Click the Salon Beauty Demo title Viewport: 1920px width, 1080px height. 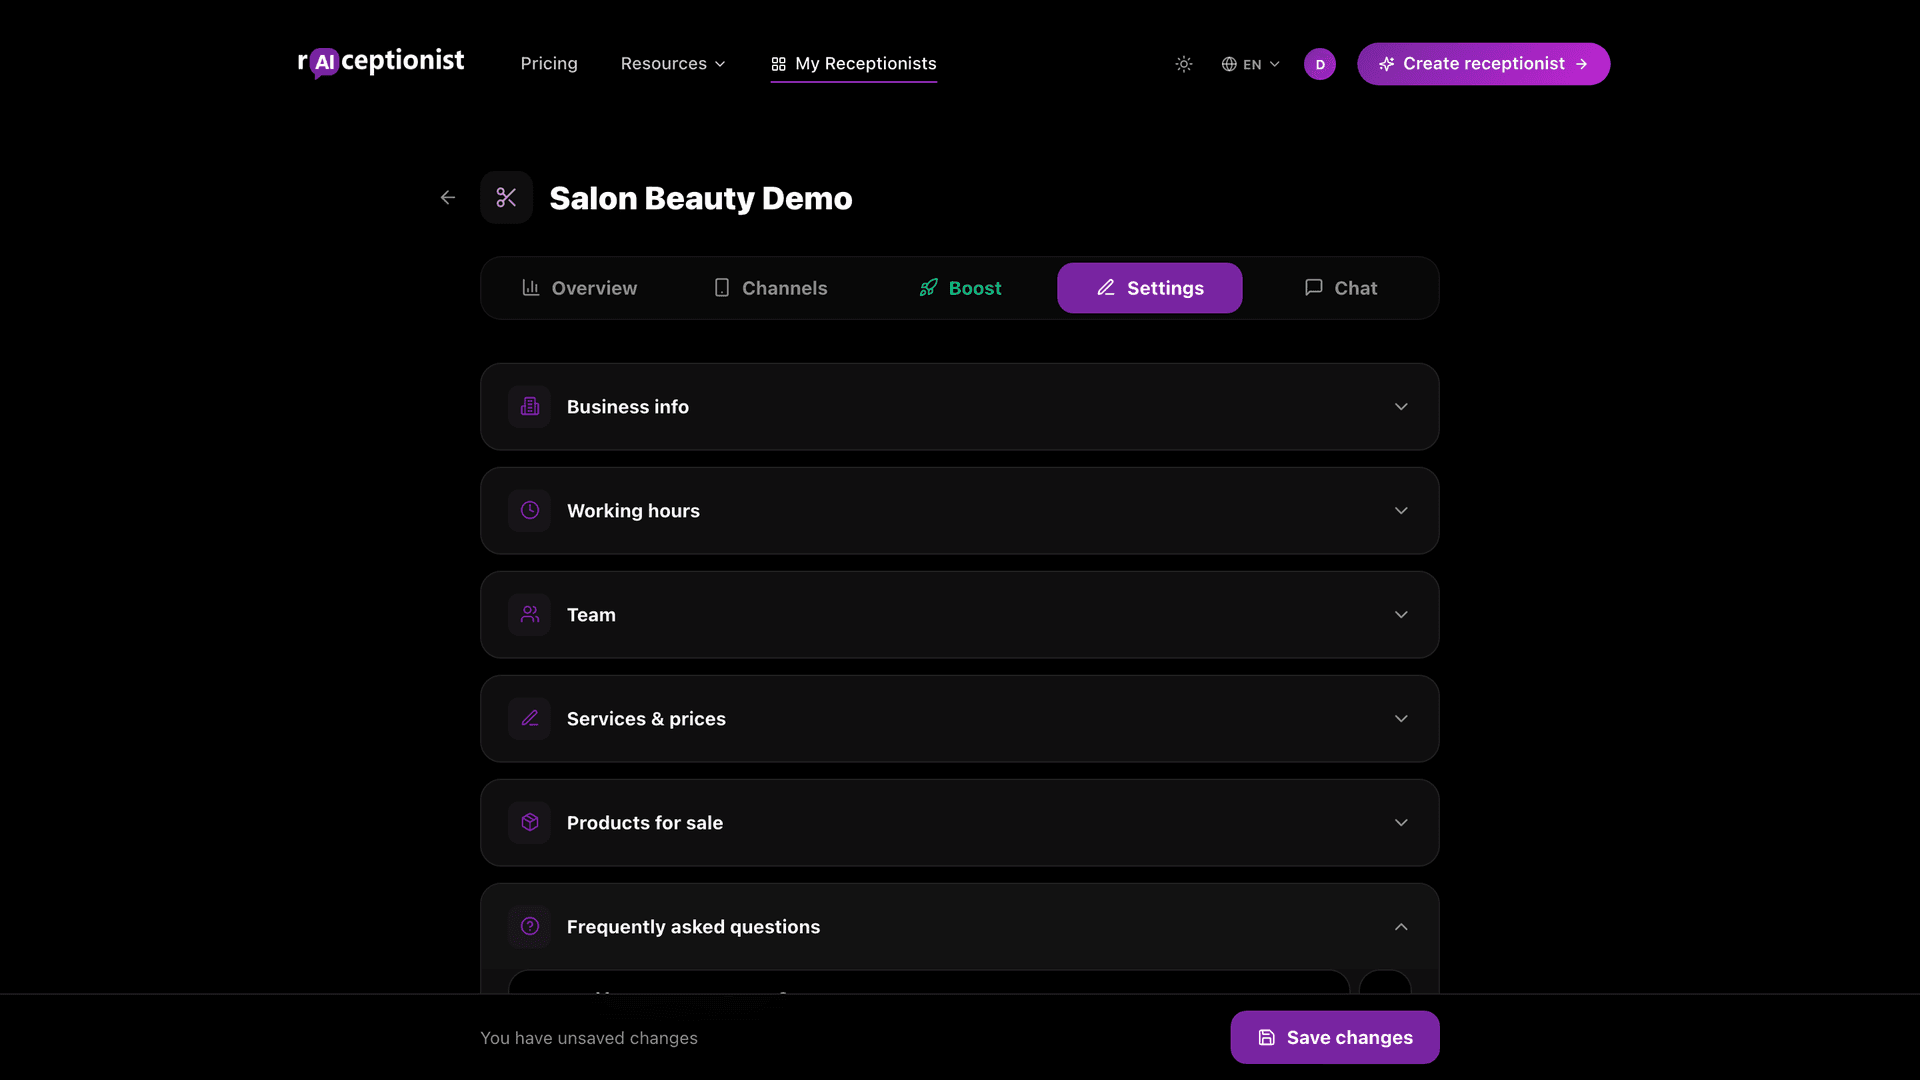click(x=701, y=198)
